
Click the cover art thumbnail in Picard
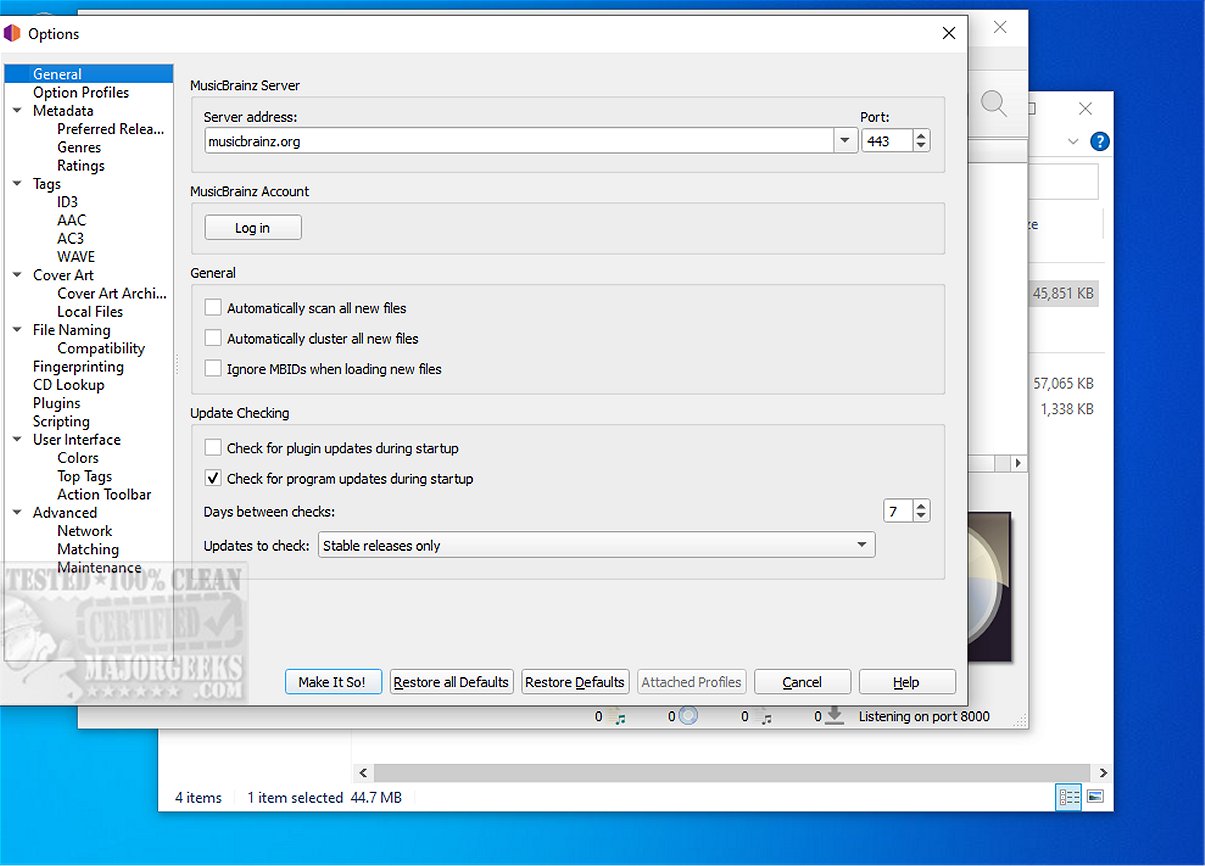tap(990, 587)
